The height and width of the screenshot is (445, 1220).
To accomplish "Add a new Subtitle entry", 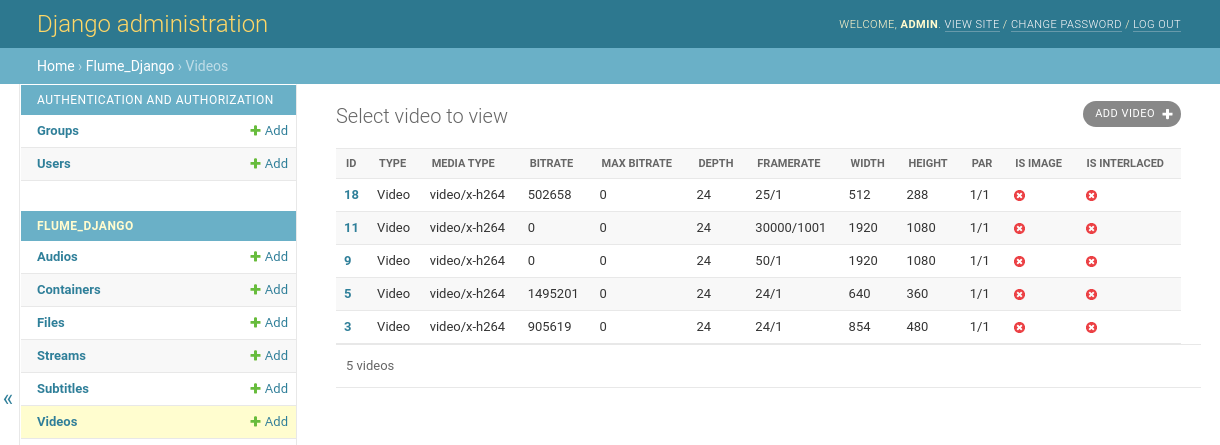I will pyautogui.click(x=269, y=389).
